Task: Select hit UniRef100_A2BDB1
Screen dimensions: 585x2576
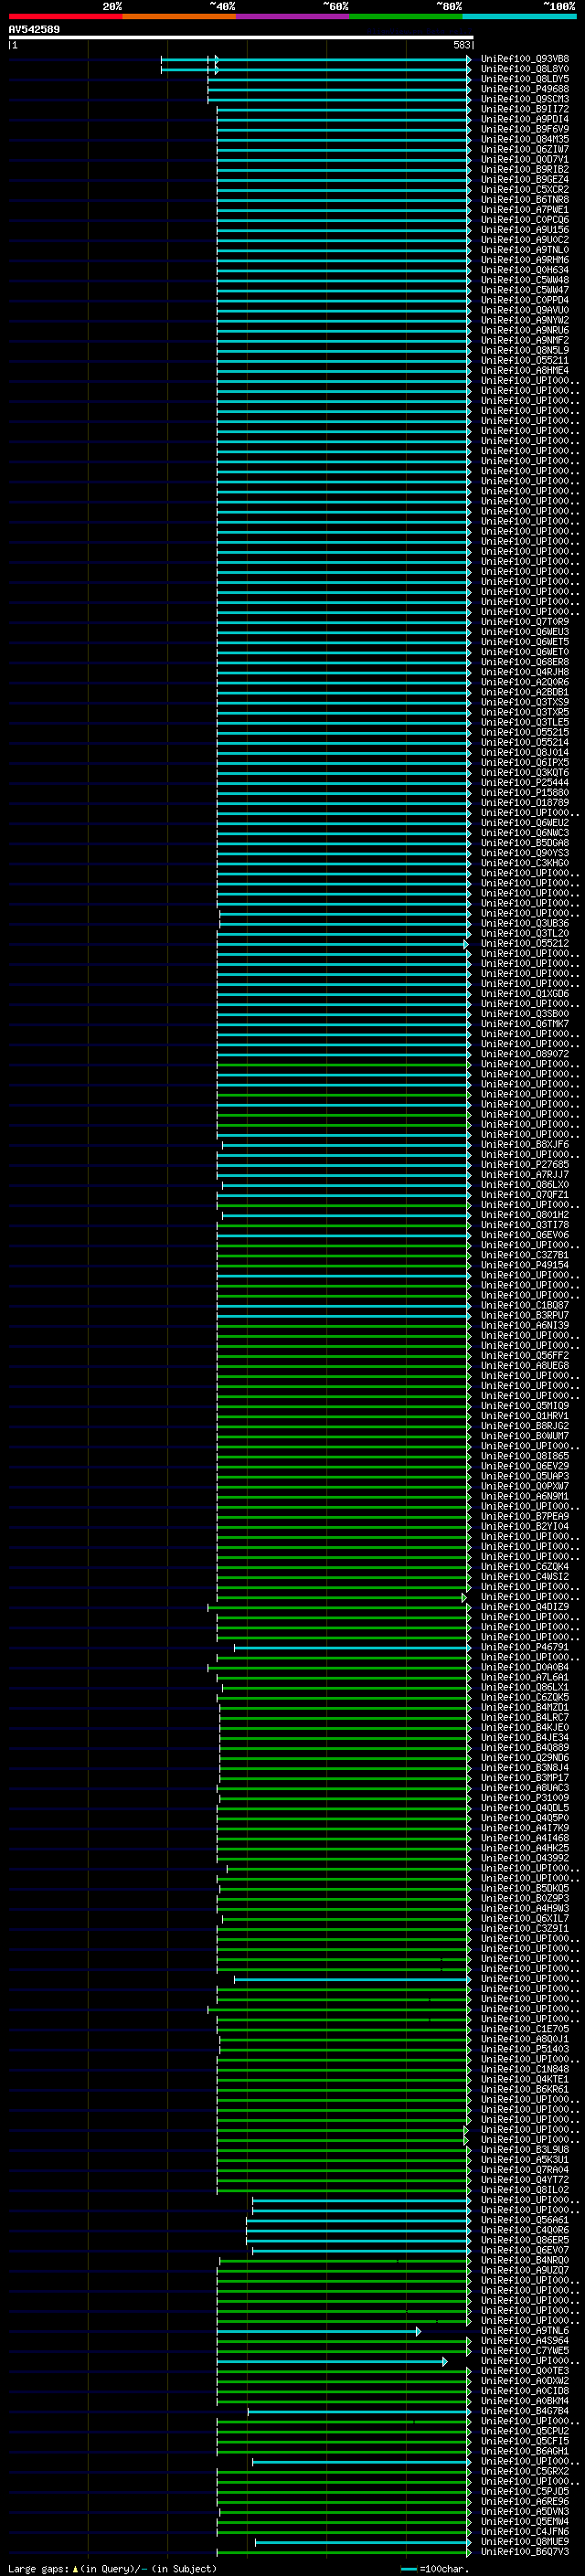Action: (525, 692)
